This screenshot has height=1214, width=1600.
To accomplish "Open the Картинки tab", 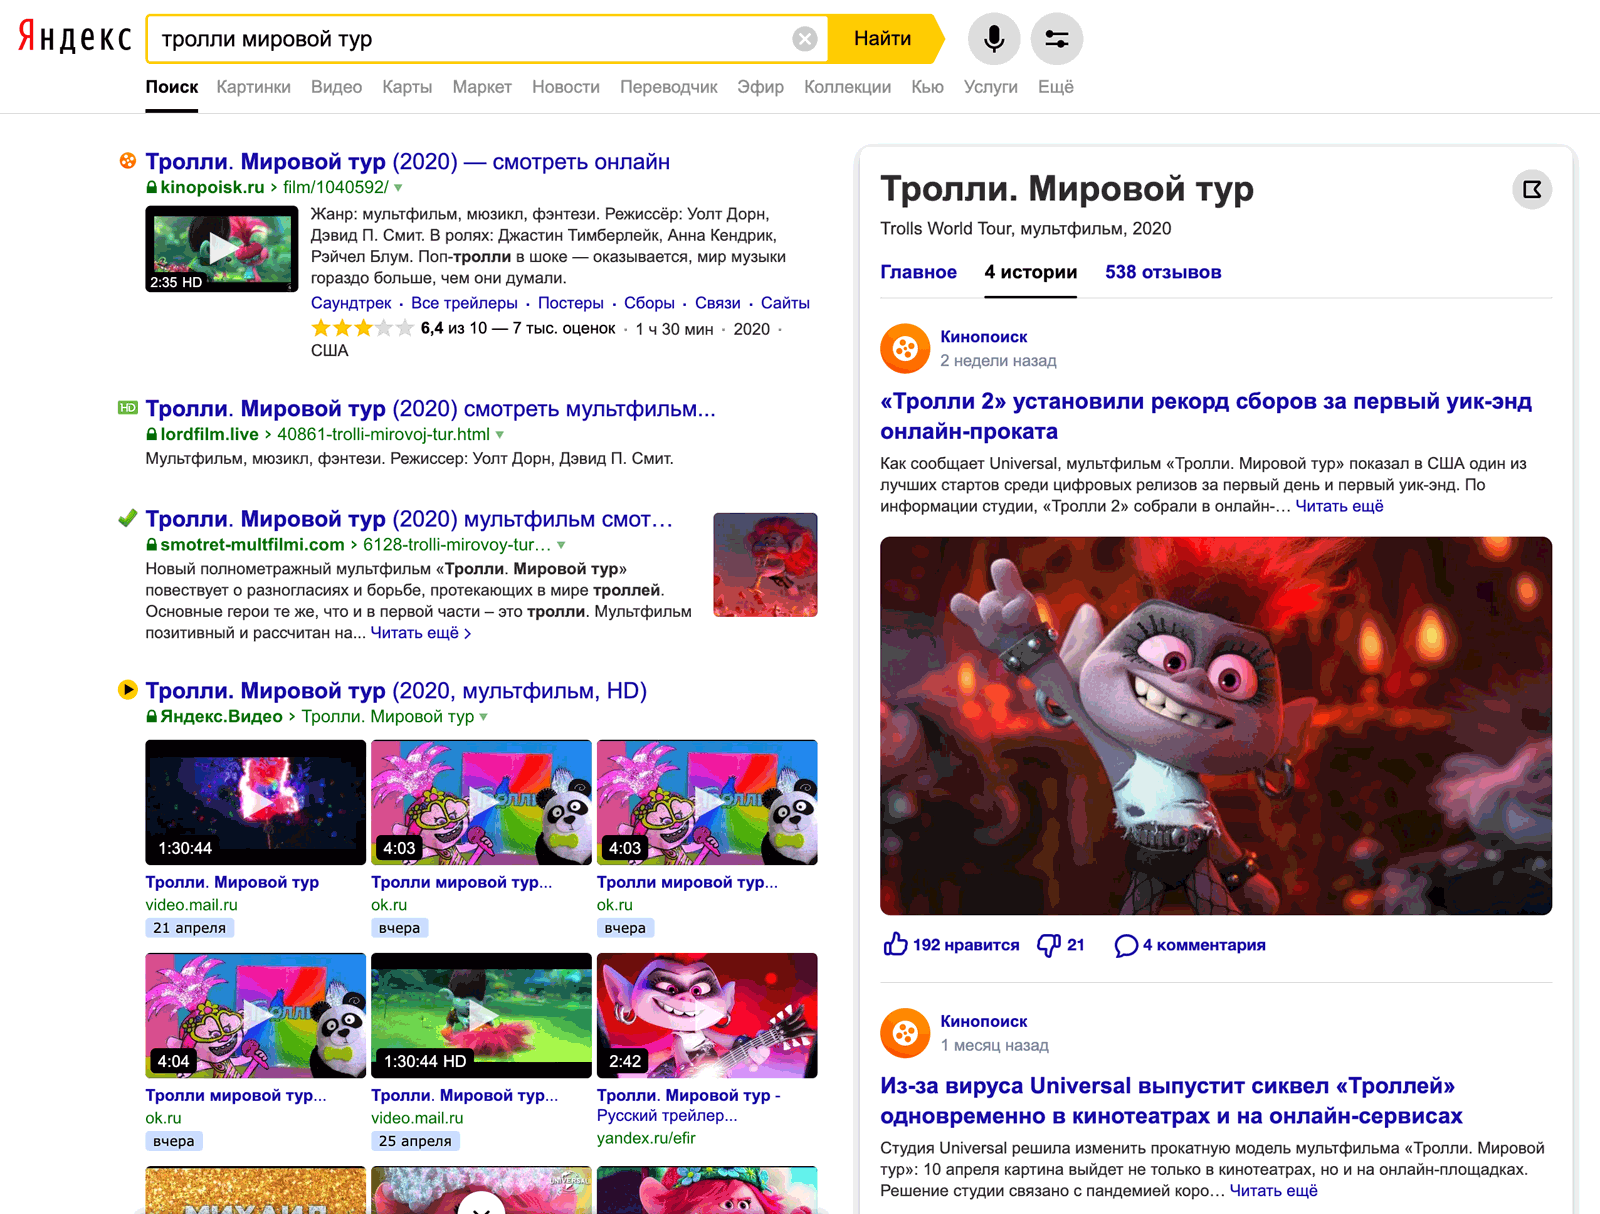I will (x=254, y=87).
